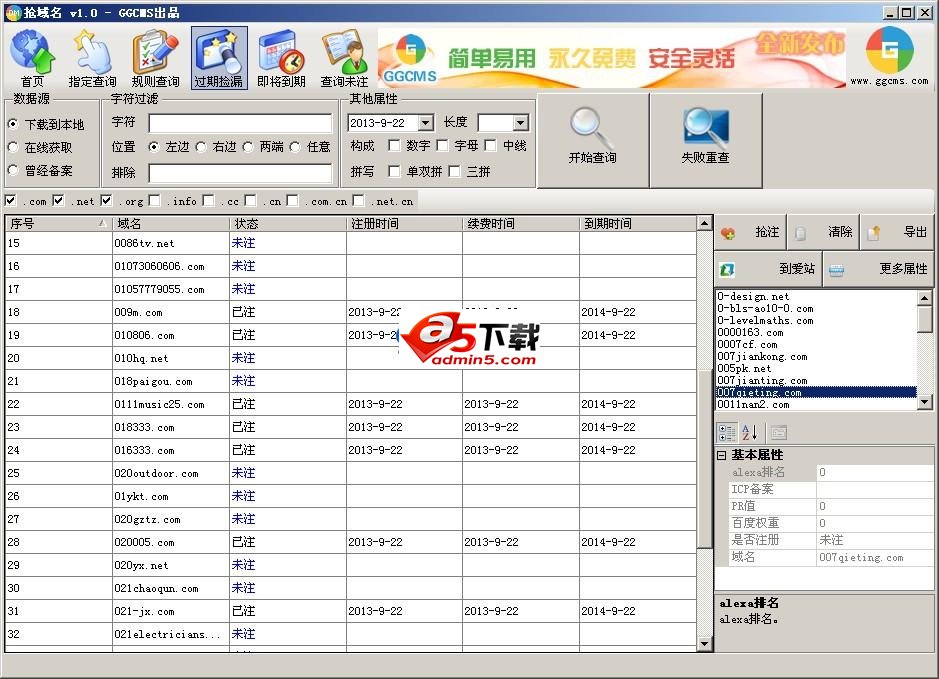Sort by the 注册时间 column header
This screenshot has width=939, height=679.
pyautogui.click(x=404, y=224)
